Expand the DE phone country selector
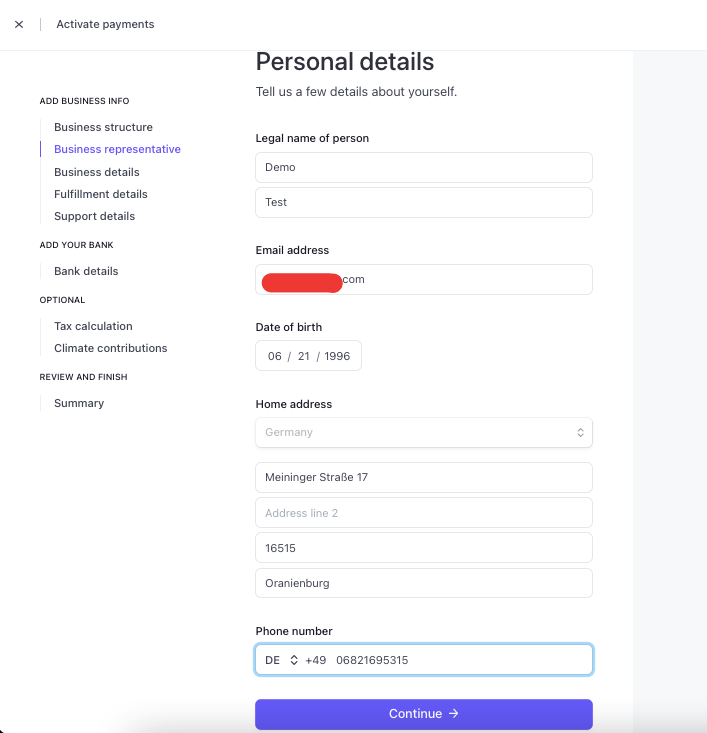Screen dimensions: 707x733 [x=281, y=660]
